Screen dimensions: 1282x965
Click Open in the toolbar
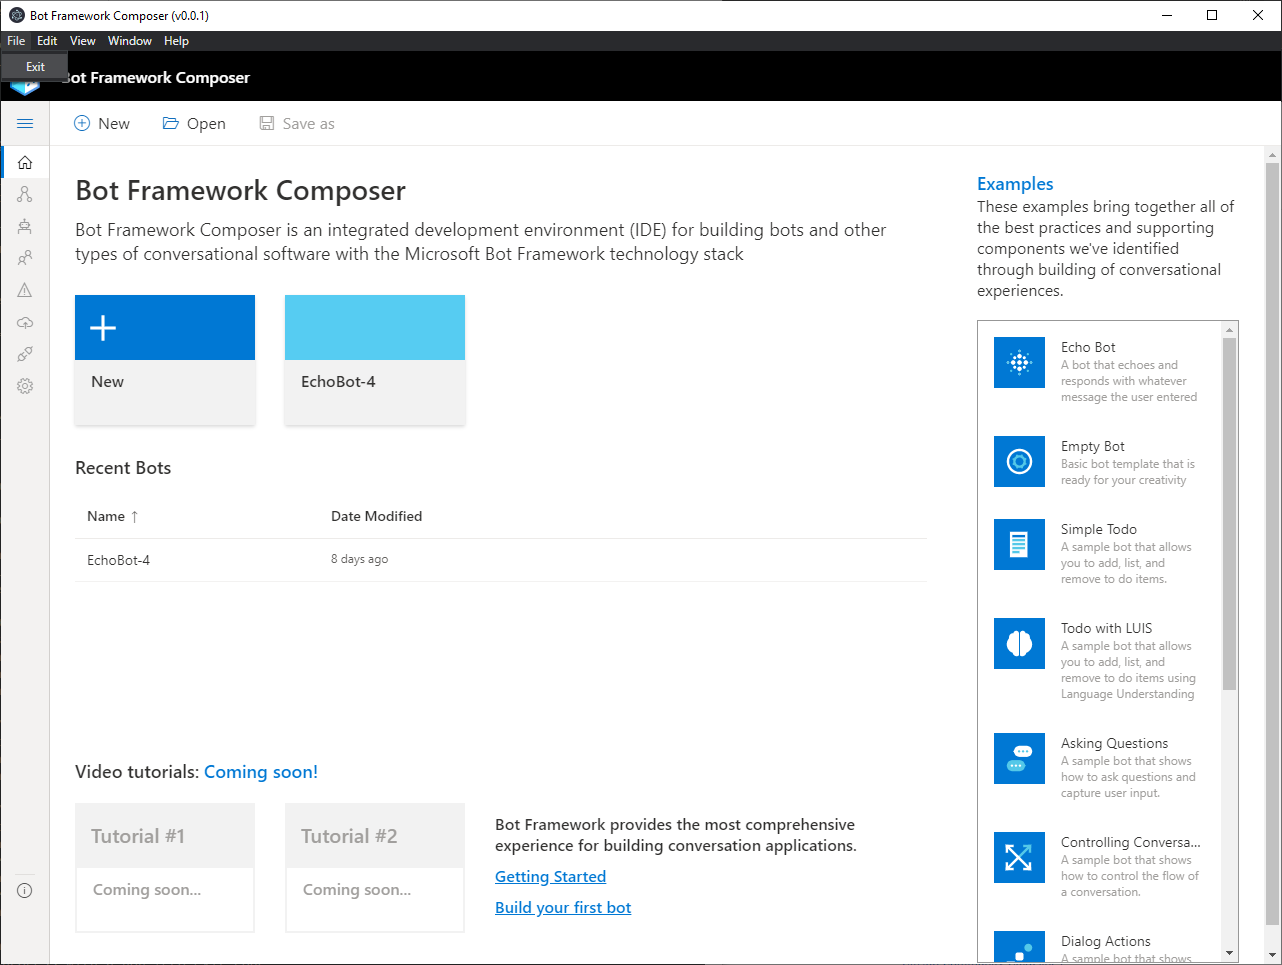194,123
